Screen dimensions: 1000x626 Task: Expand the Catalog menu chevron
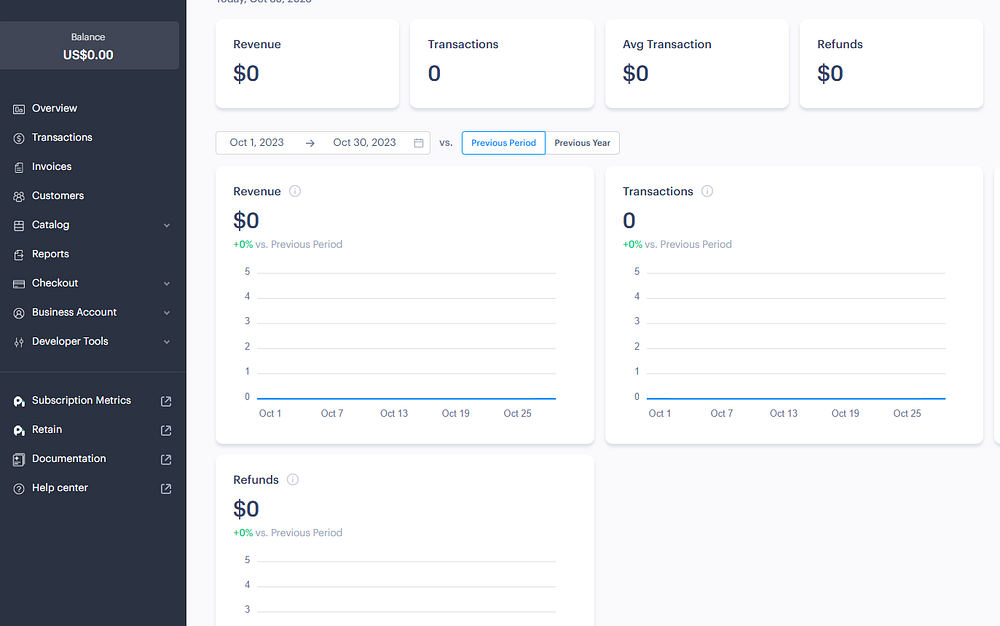[167, 226]
